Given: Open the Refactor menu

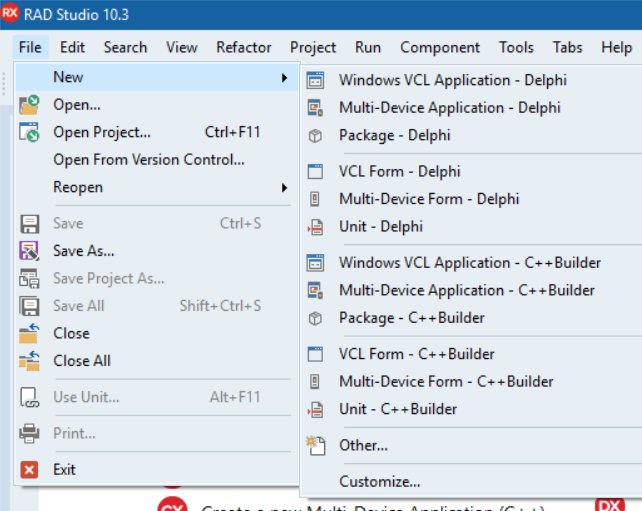Looking at the screenshot, I should [x=243, y=47].
